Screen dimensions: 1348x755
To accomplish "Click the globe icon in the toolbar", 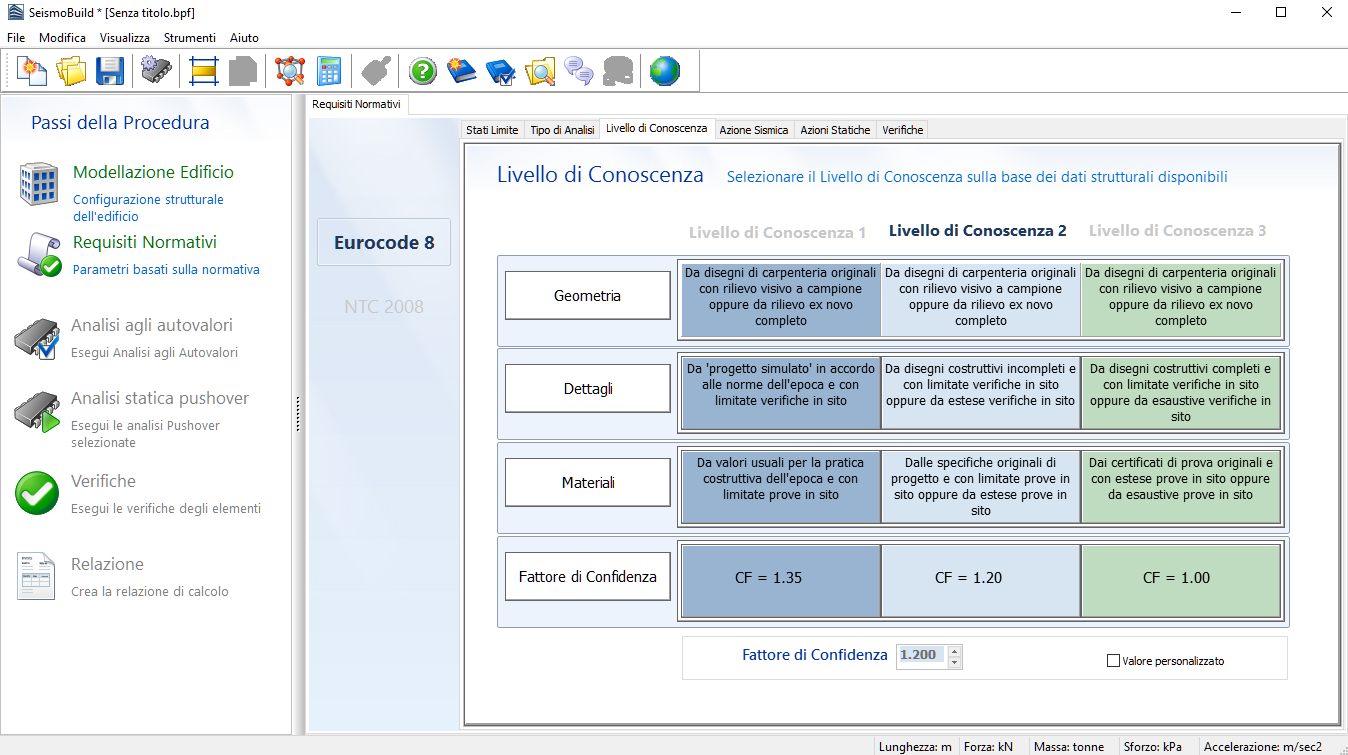I will pos(664,71).
